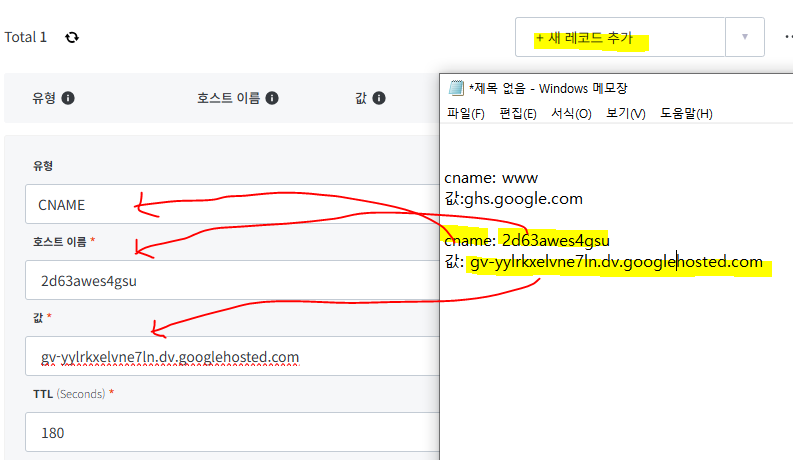Click the 값 input field with googlehosted.com
This screenshot has height=460, width=793.
[233, 356]
